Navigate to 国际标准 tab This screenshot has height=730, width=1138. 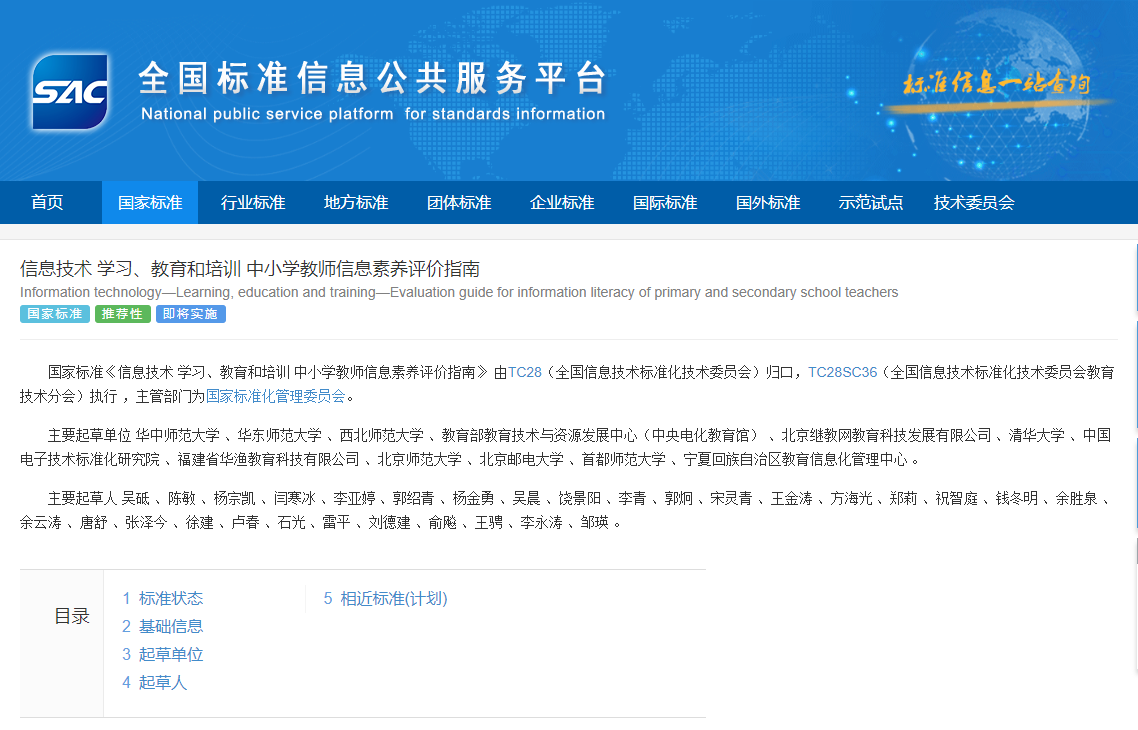pos(665,203)
